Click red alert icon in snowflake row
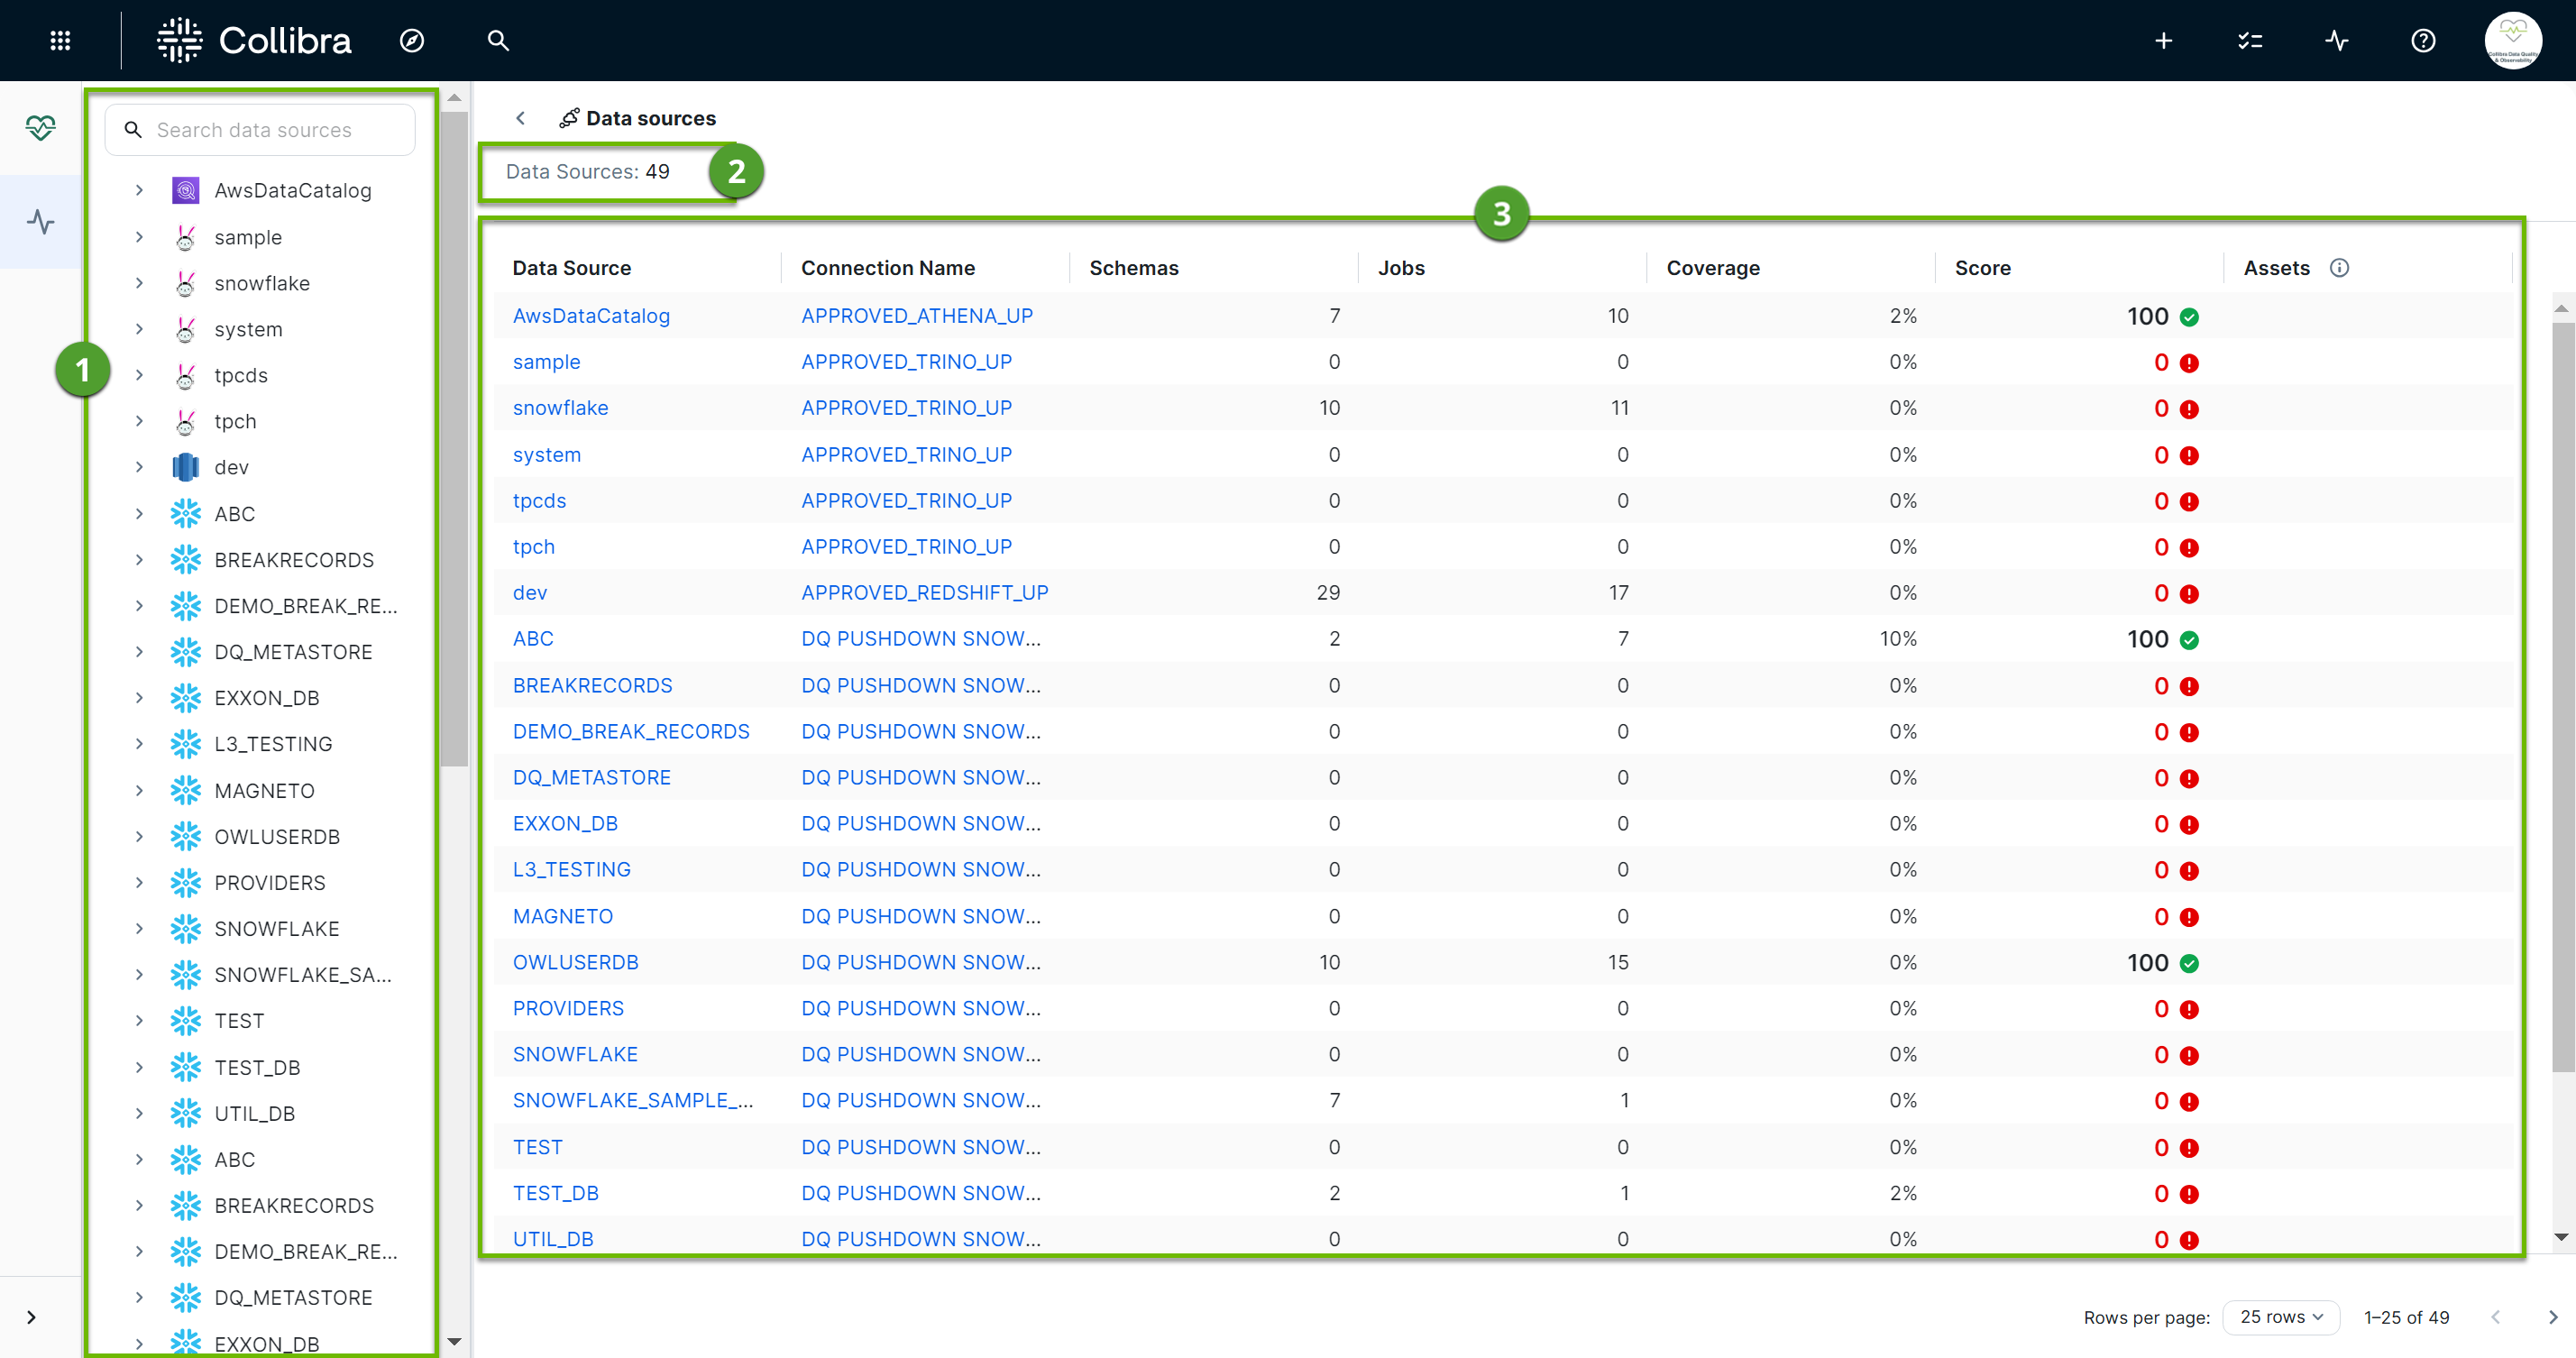 [2189, 409]
